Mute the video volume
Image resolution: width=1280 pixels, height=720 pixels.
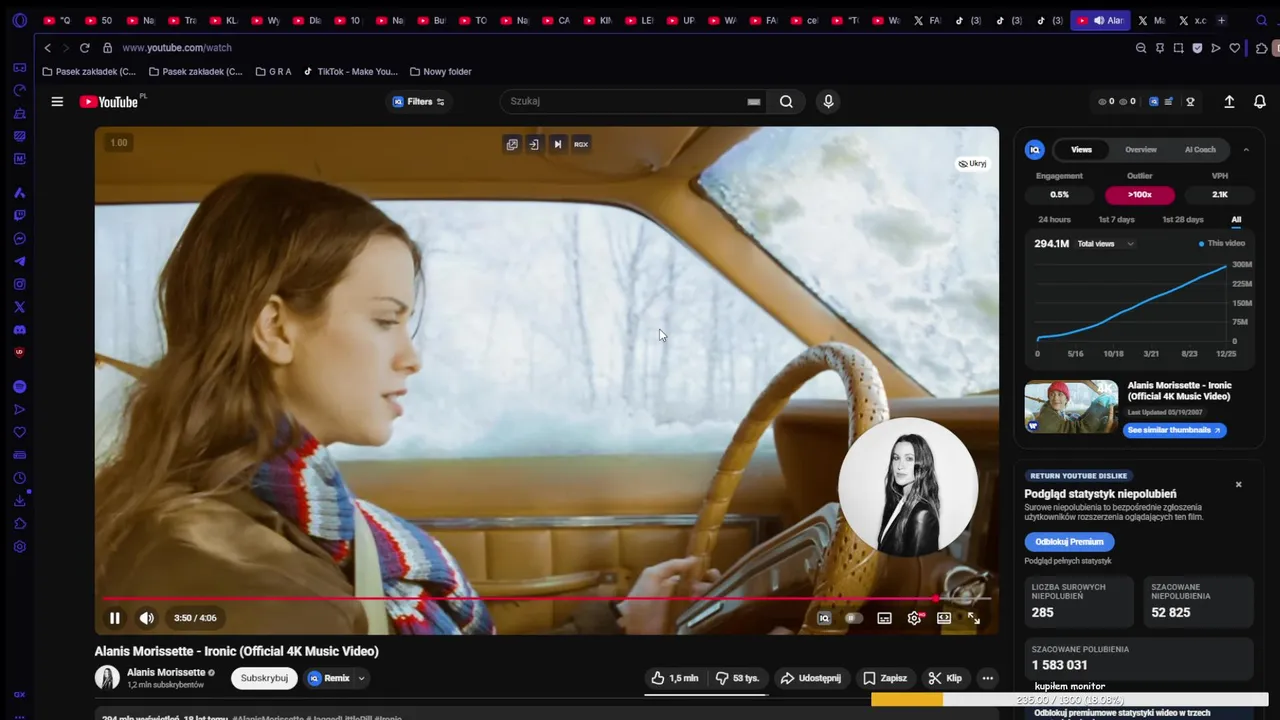[146, 618]
